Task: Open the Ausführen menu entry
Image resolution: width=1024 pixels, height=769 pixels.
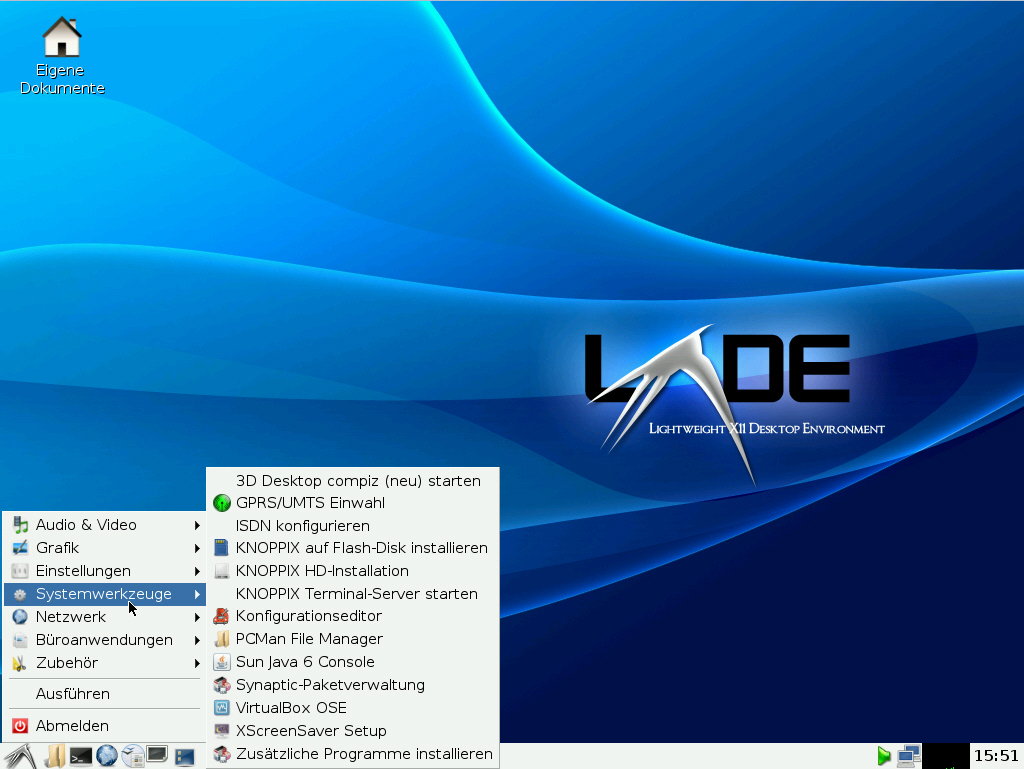Action: coord(104,694)
